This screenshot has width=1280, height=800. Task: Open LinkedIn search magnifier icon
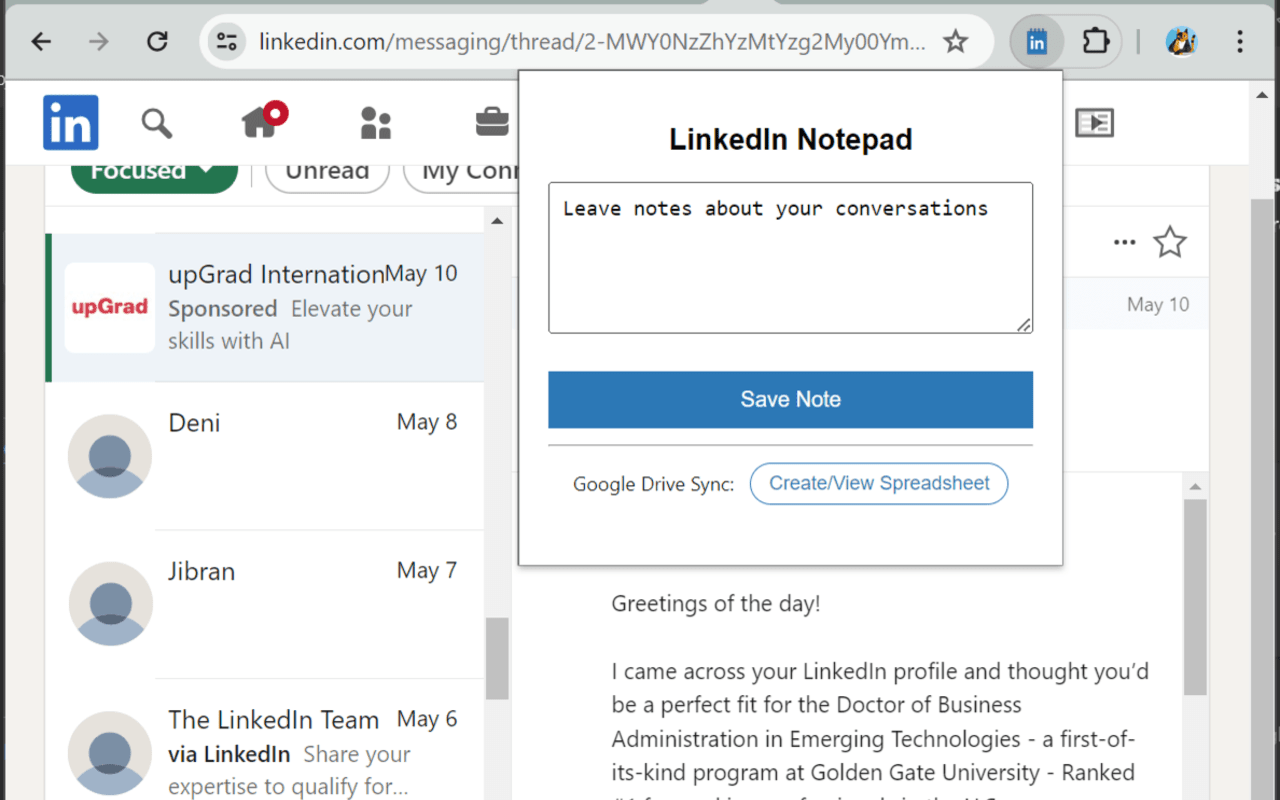[x=157, y=124]
